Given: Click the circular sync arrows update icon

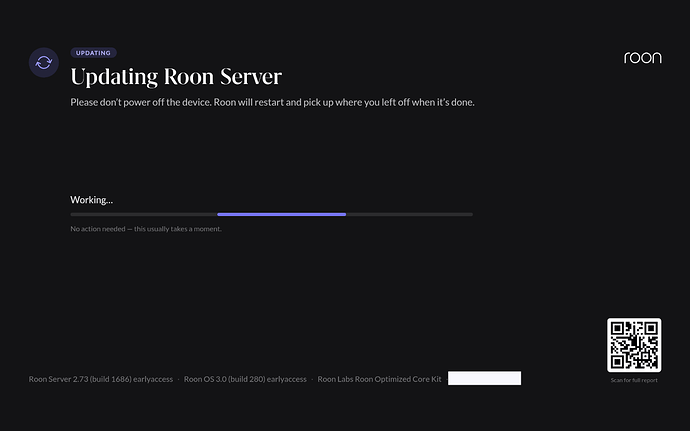Looking at the screenshot, I should pos(44,63).
